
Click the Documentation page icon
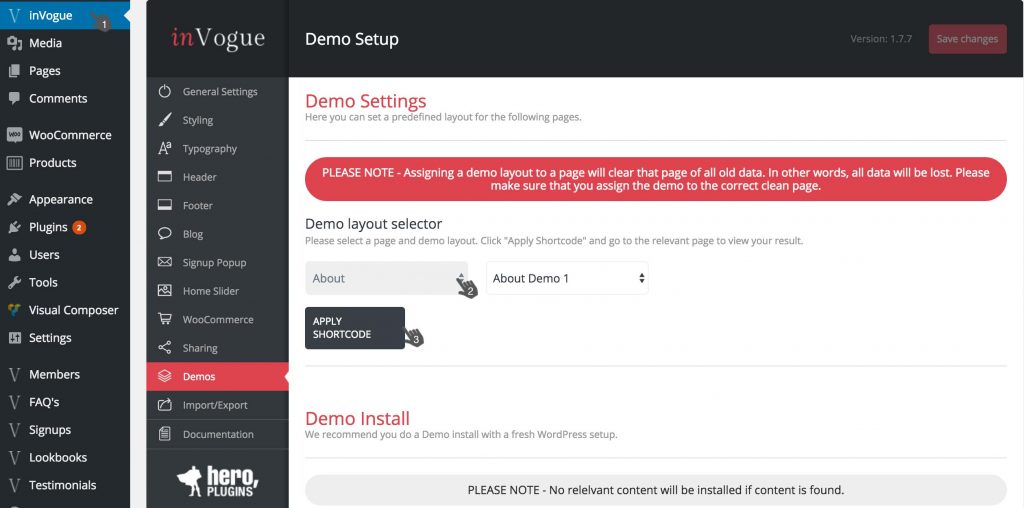[x=165, y=434]
